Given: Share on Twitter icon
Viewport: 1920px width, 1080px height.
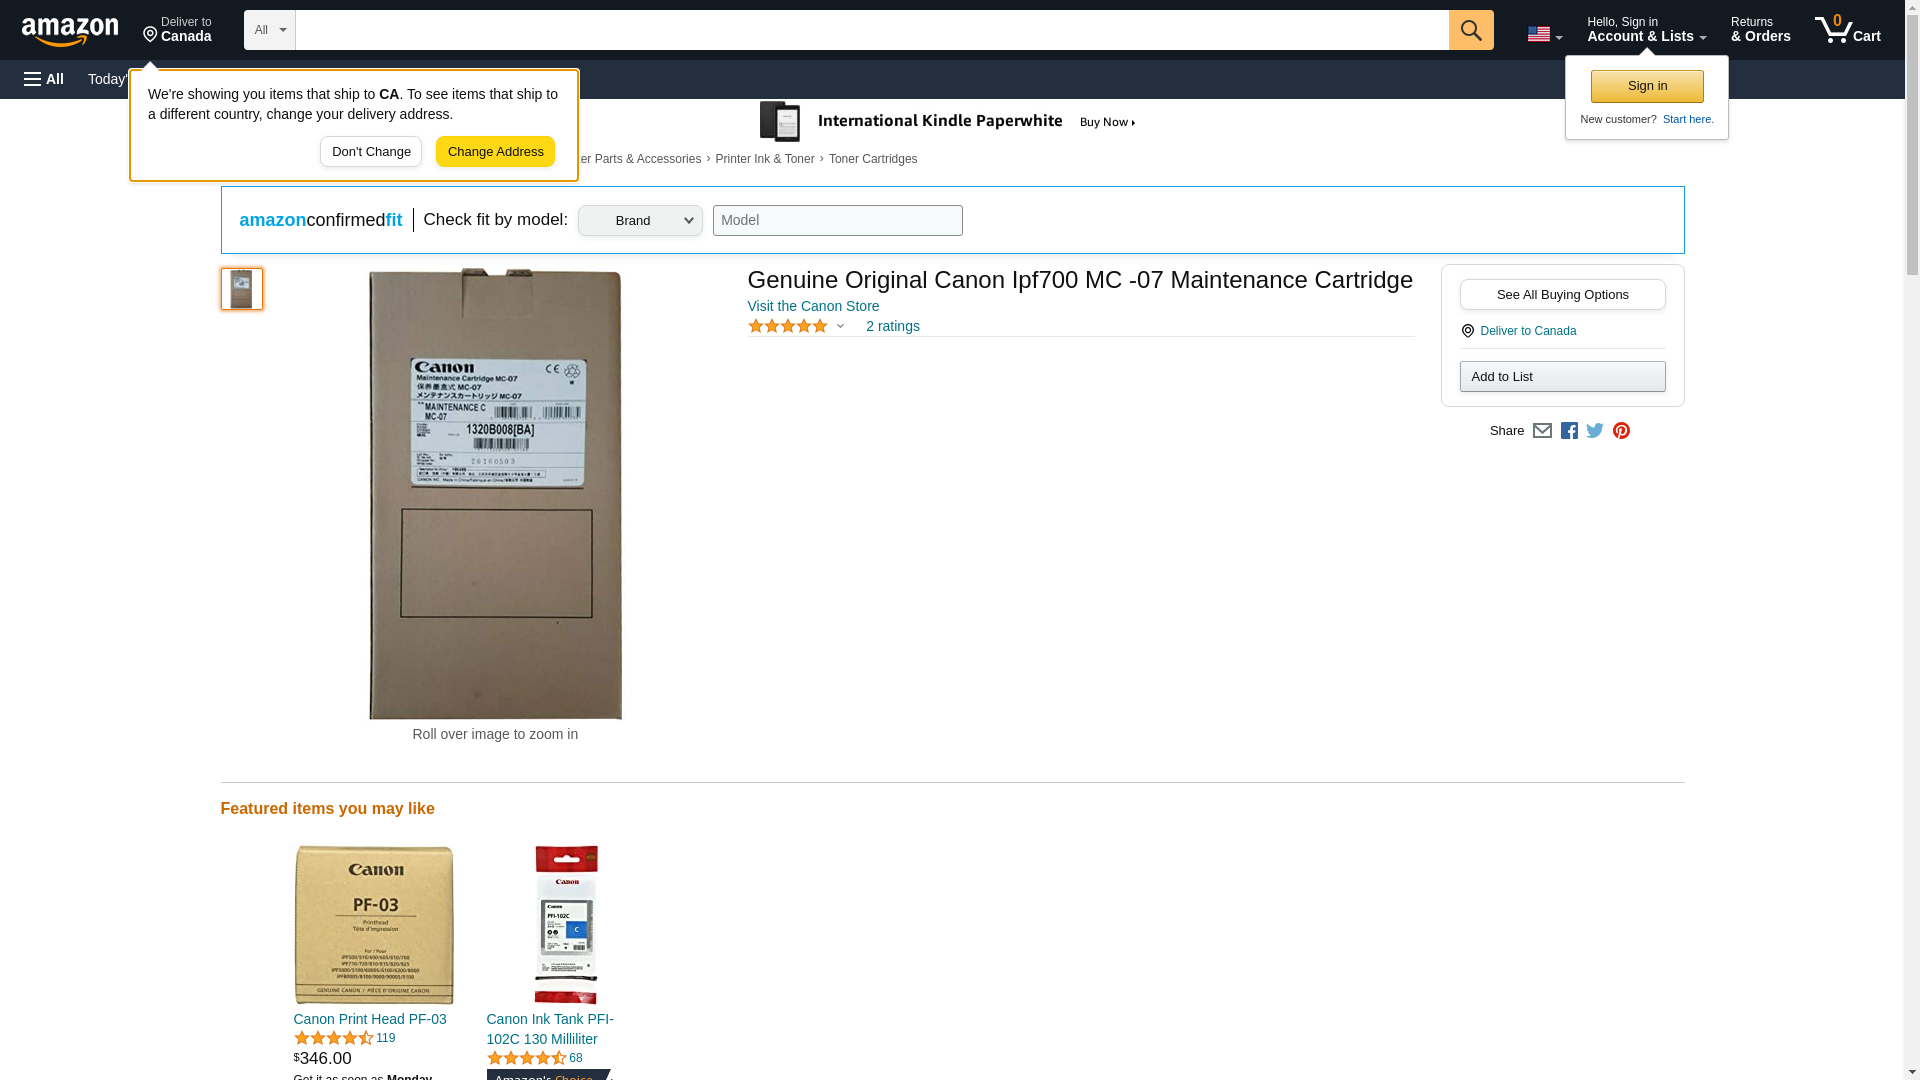Looking at the screenshot, I should pyautogui.click(x=1595, y=431).
